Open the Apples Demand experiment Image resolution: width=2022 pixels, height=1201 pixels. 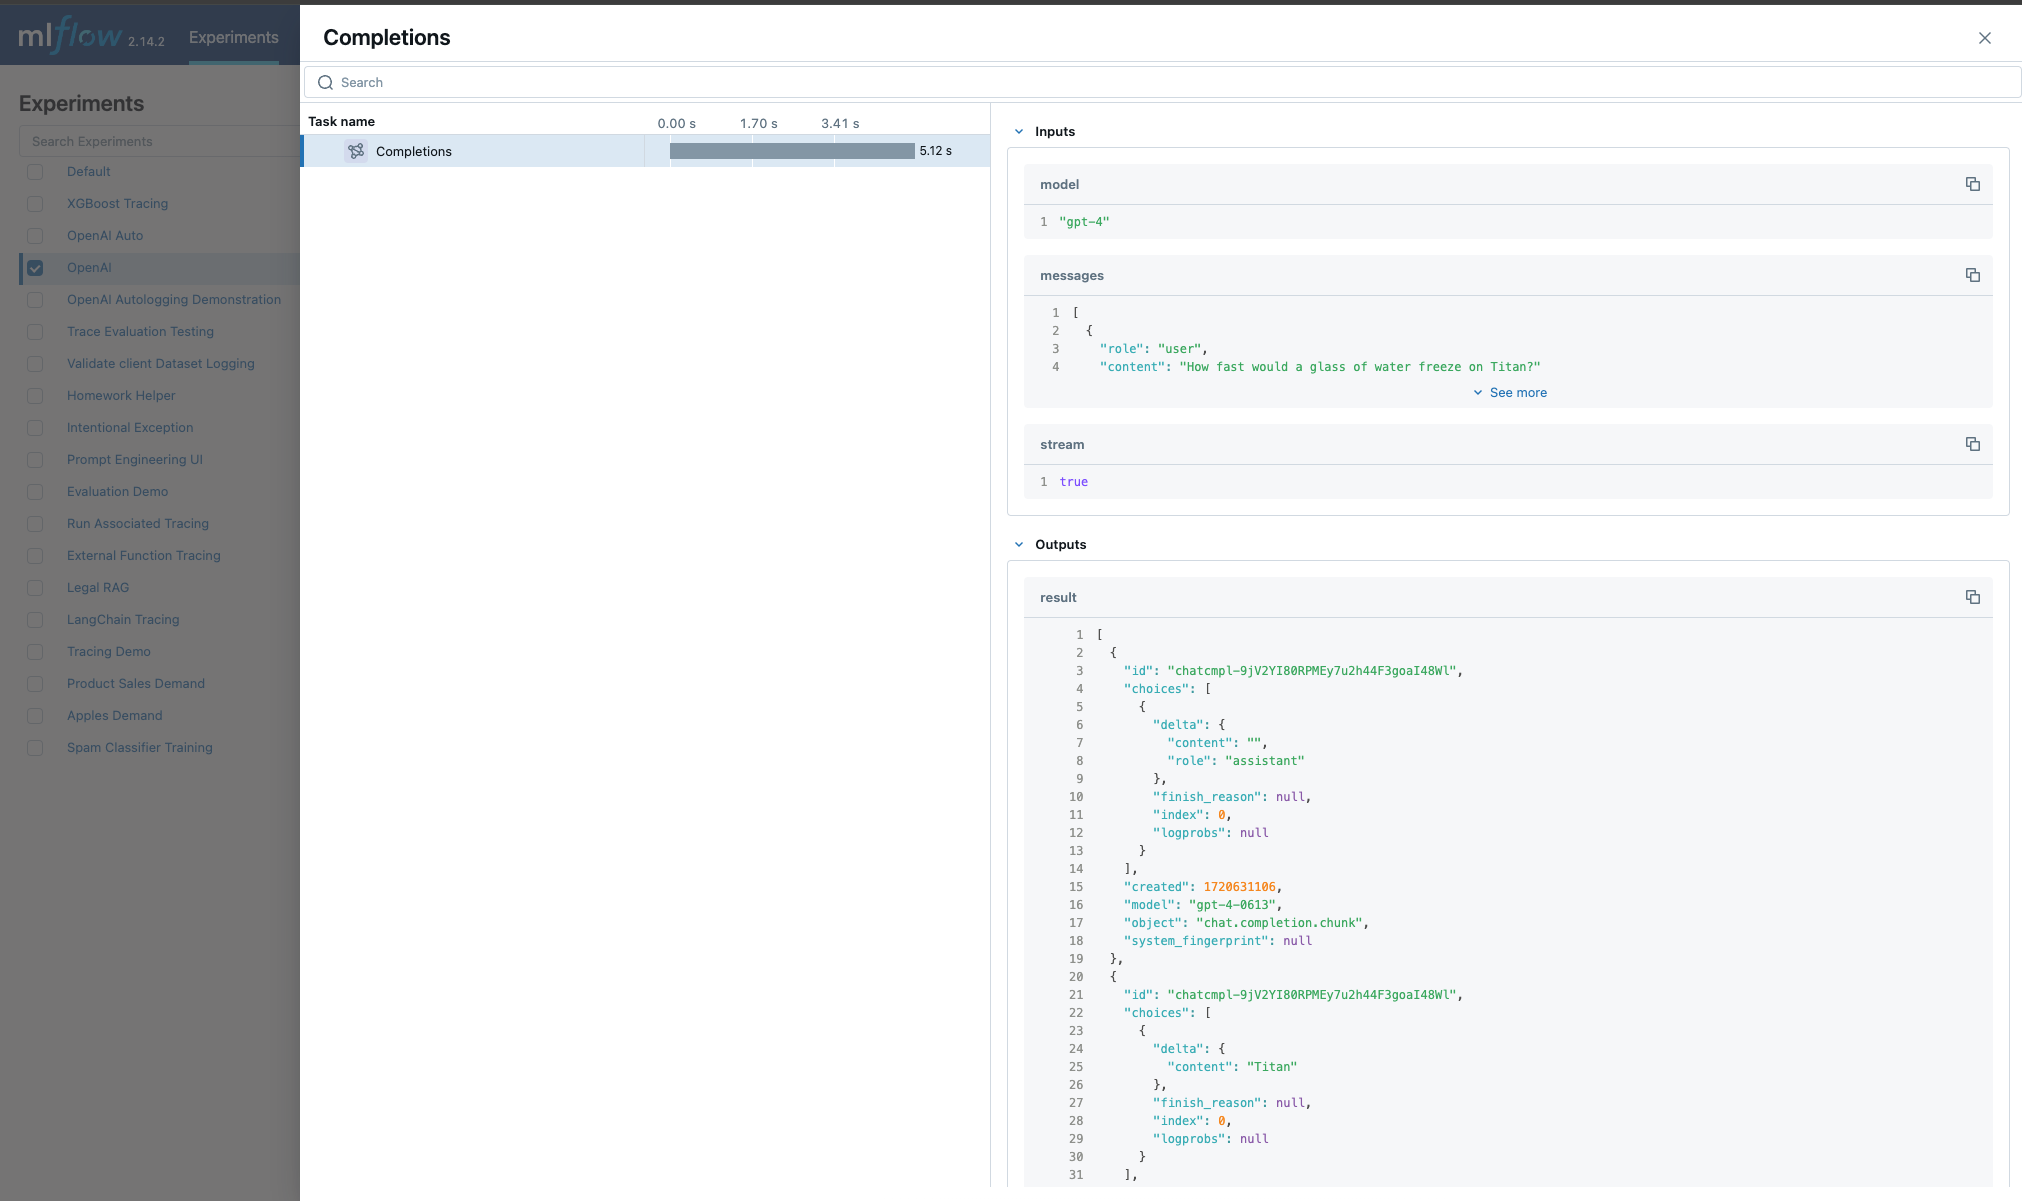[x=114, y=715]
